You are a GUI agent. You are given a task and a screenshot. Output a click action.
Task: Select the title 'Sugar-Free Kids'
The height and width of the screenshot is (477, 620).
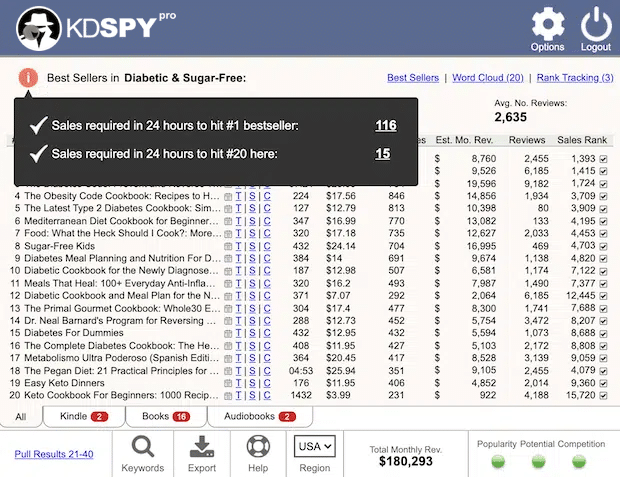60,246
